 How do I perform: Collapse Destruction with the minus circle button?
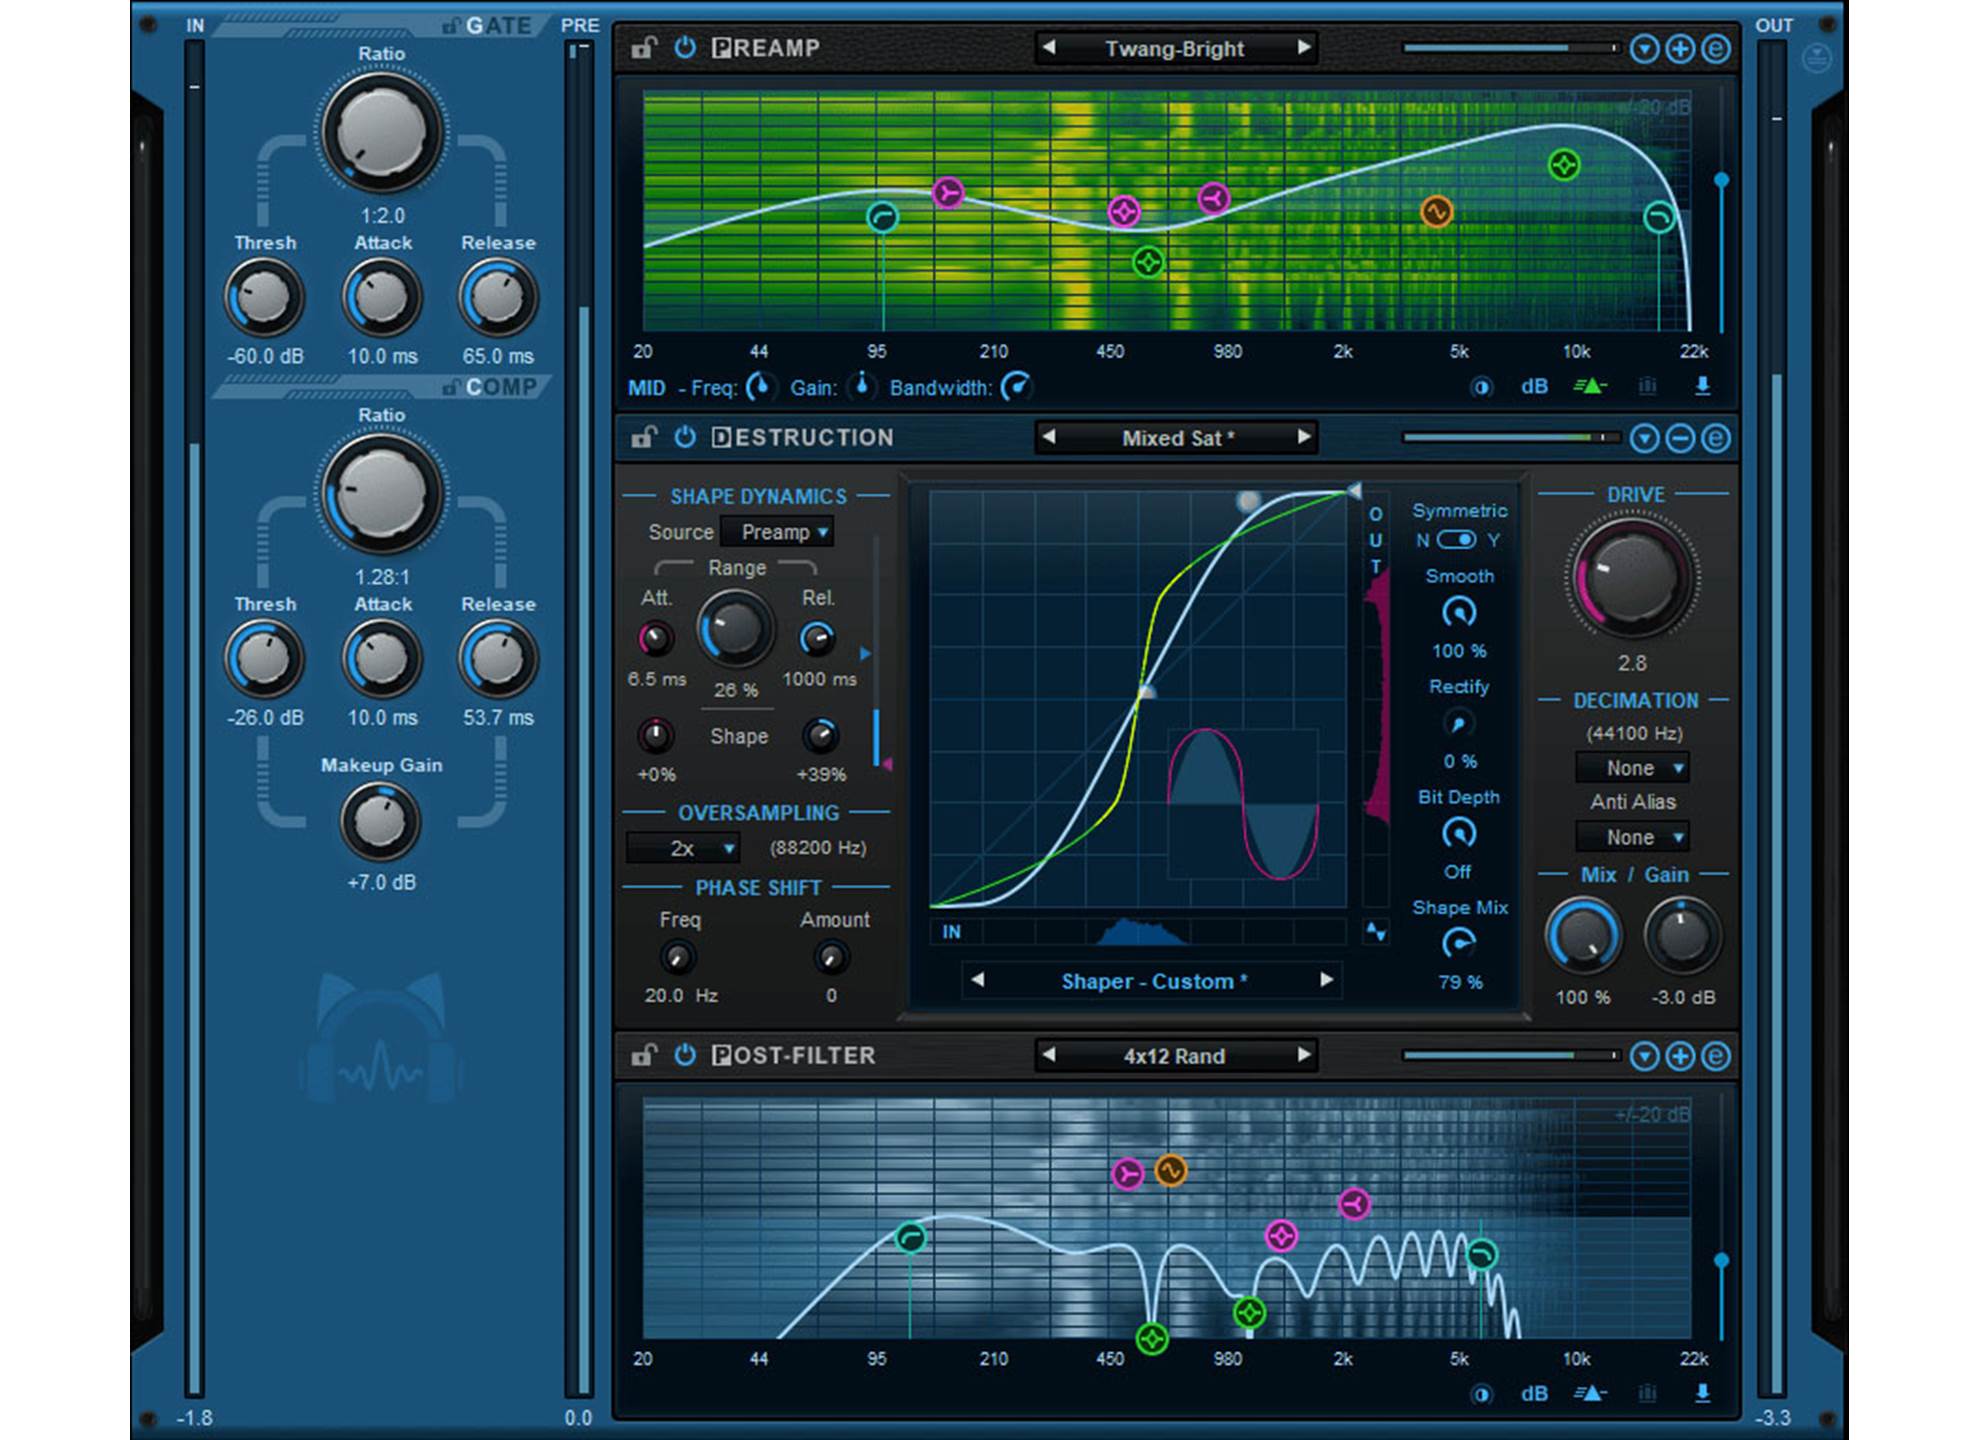click(x=1680, y=438)
